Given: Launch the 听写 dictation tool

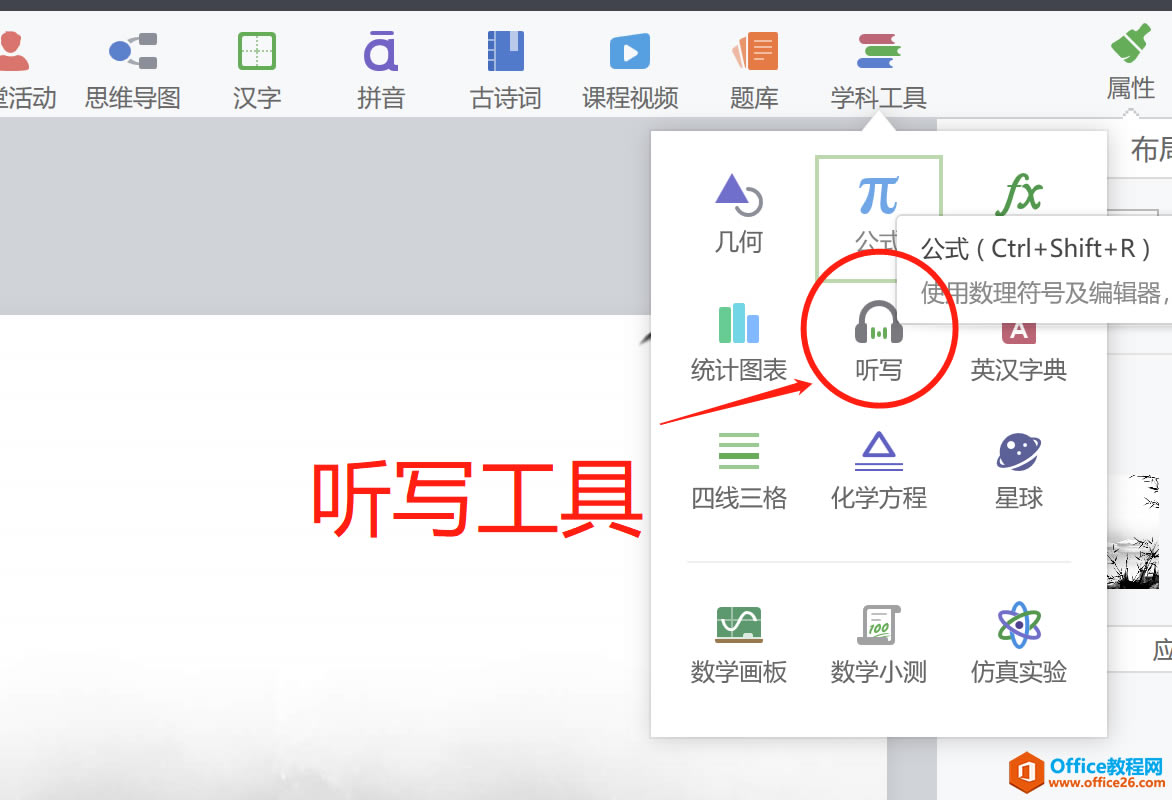Looking at the screenshot, I should point(879,343).
